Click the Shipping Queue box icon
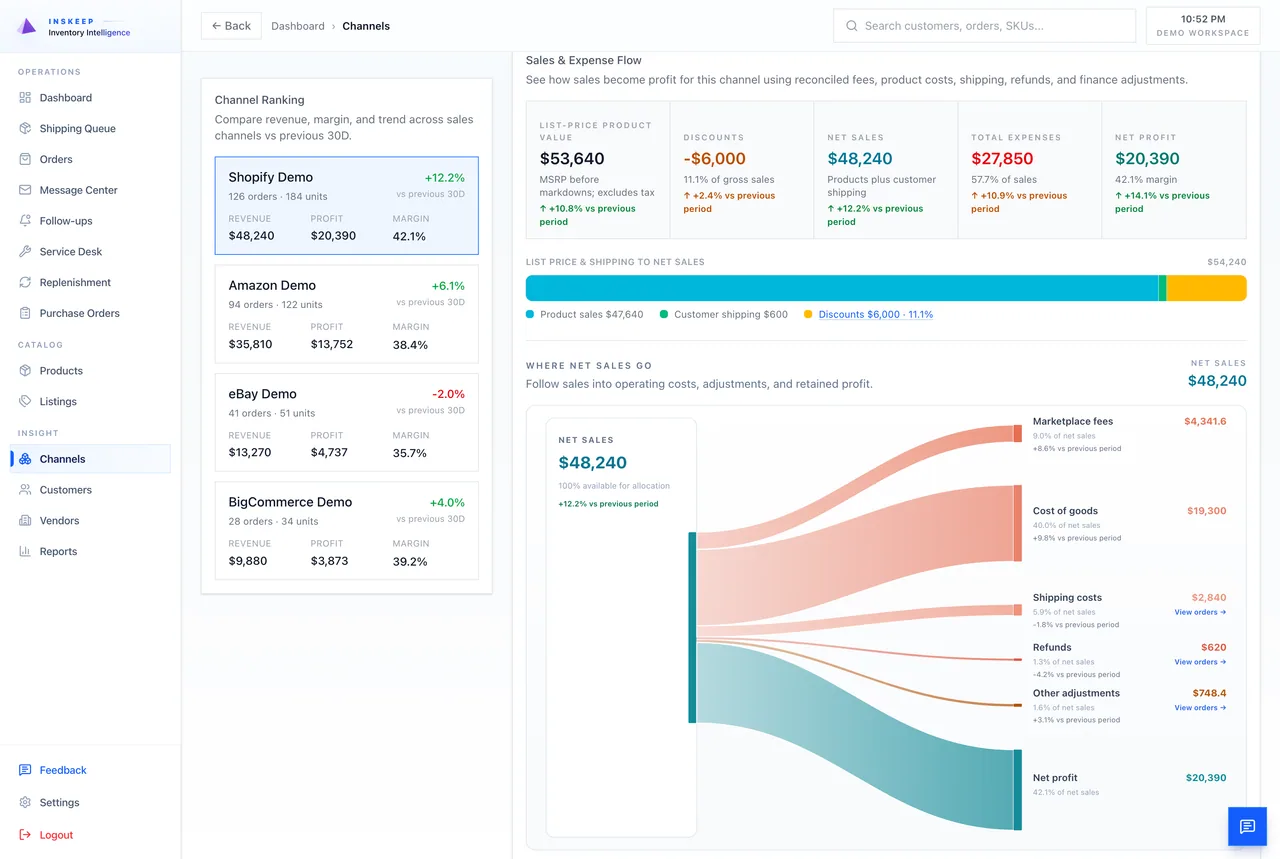Image resolution: width=1280 pixels, height=859 pixels. click(25, 128)
